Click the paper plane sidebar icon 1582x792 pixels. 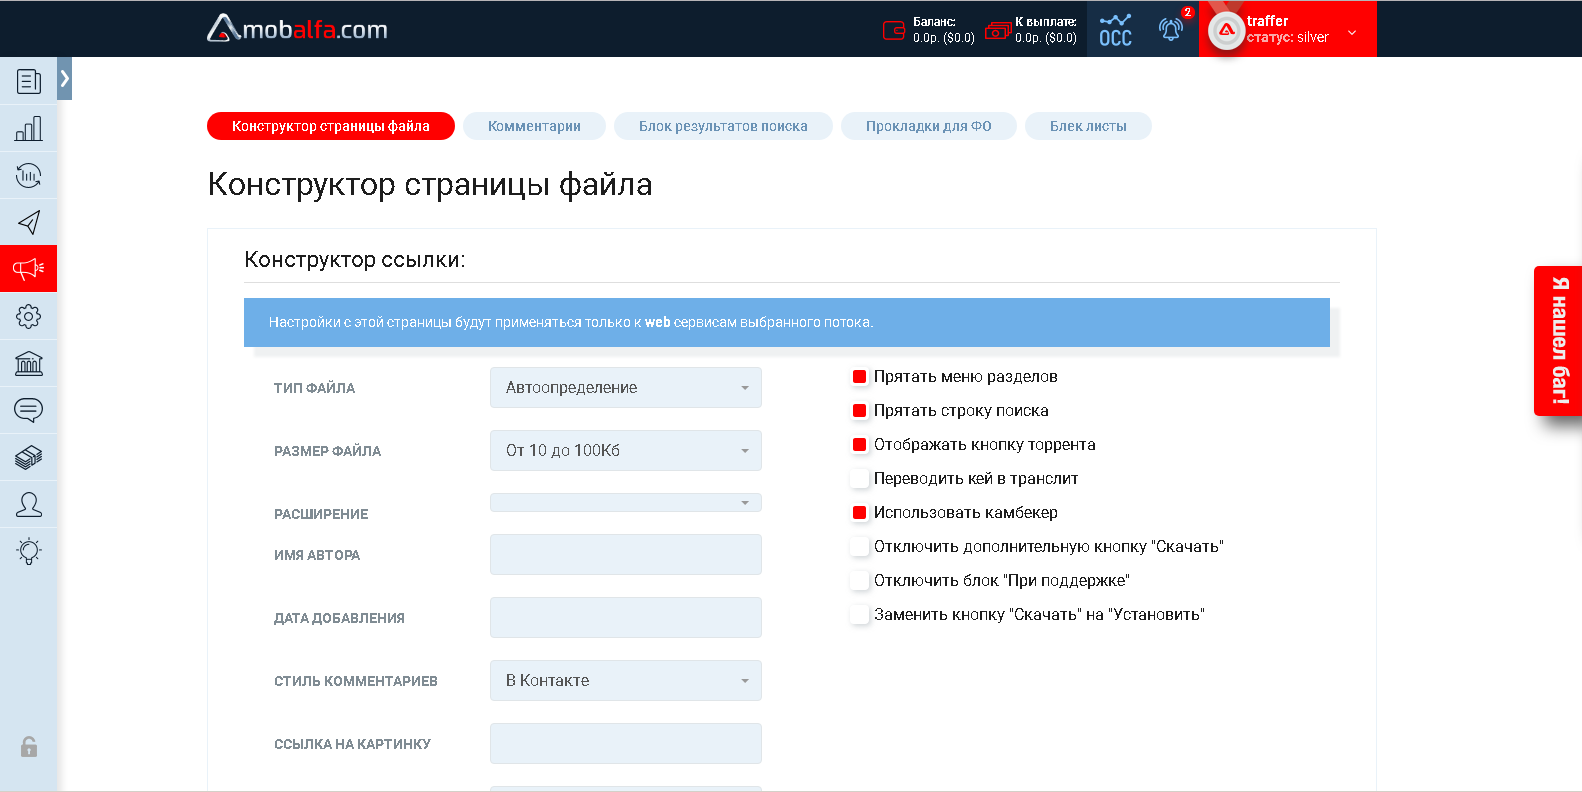tap(28, 222)
